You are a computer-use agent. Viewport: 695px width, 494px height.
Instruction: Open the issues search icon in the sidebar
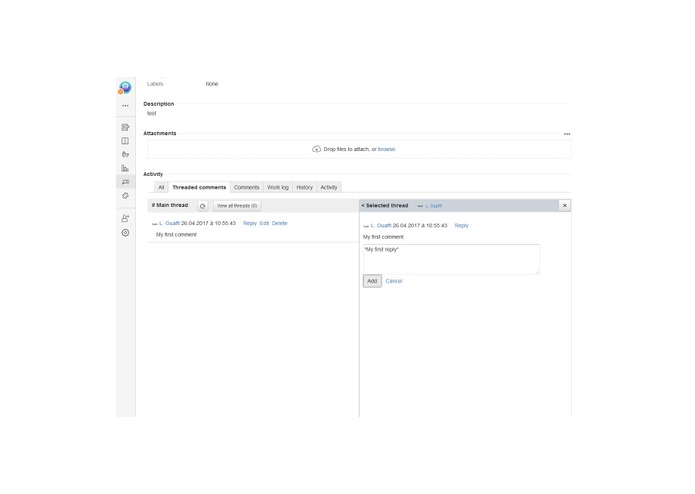point(125,182)
